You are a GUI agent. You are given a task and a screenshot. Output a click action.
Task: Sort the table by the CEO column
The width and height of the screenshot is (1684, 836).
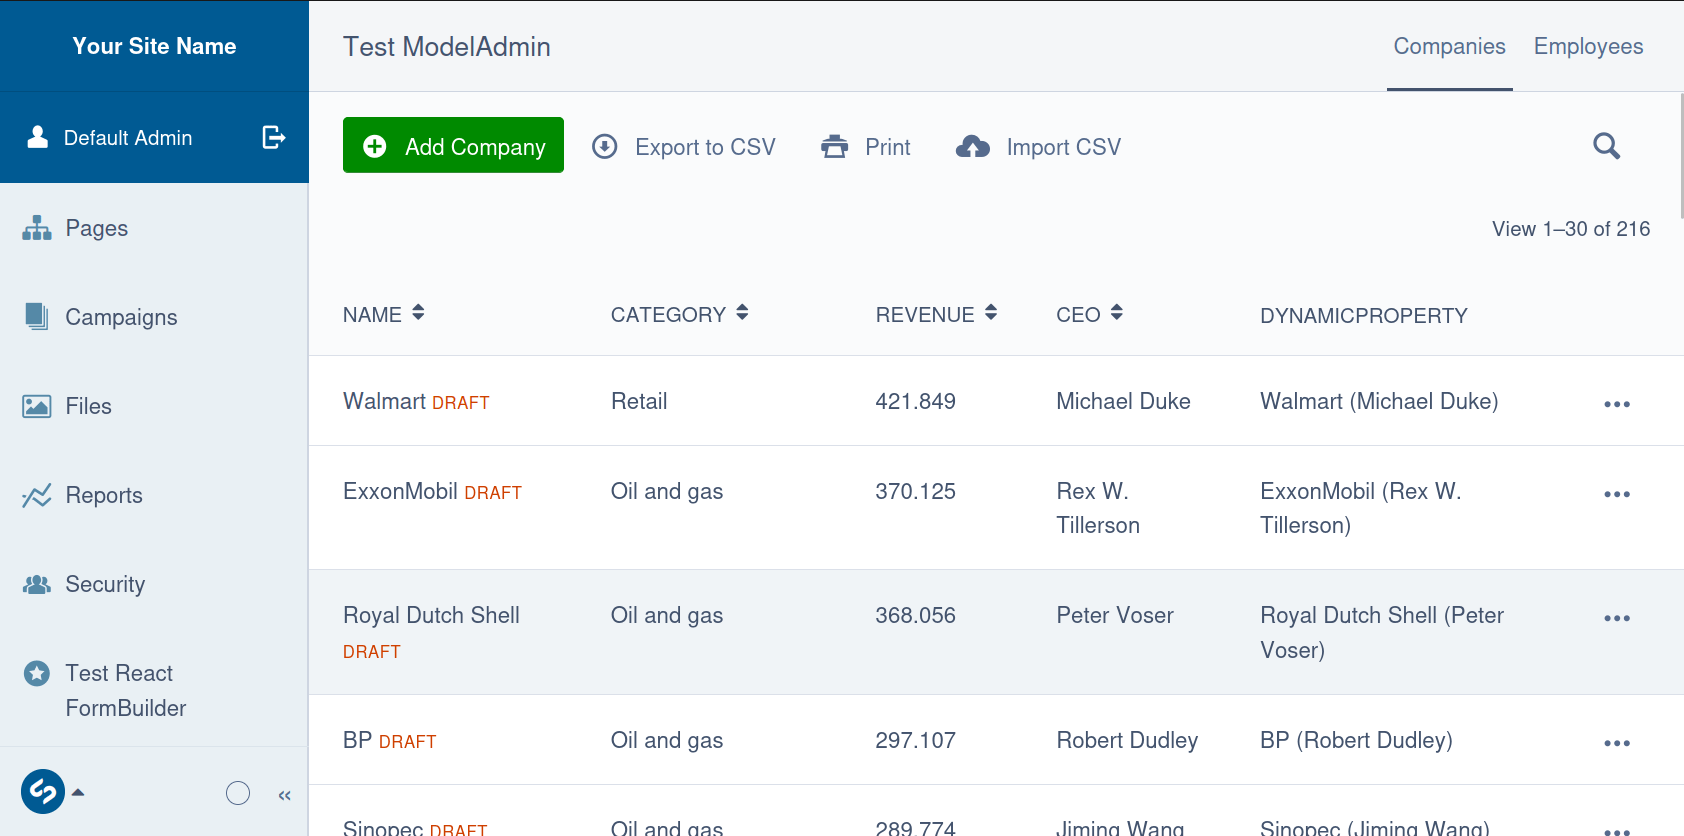1089,314
